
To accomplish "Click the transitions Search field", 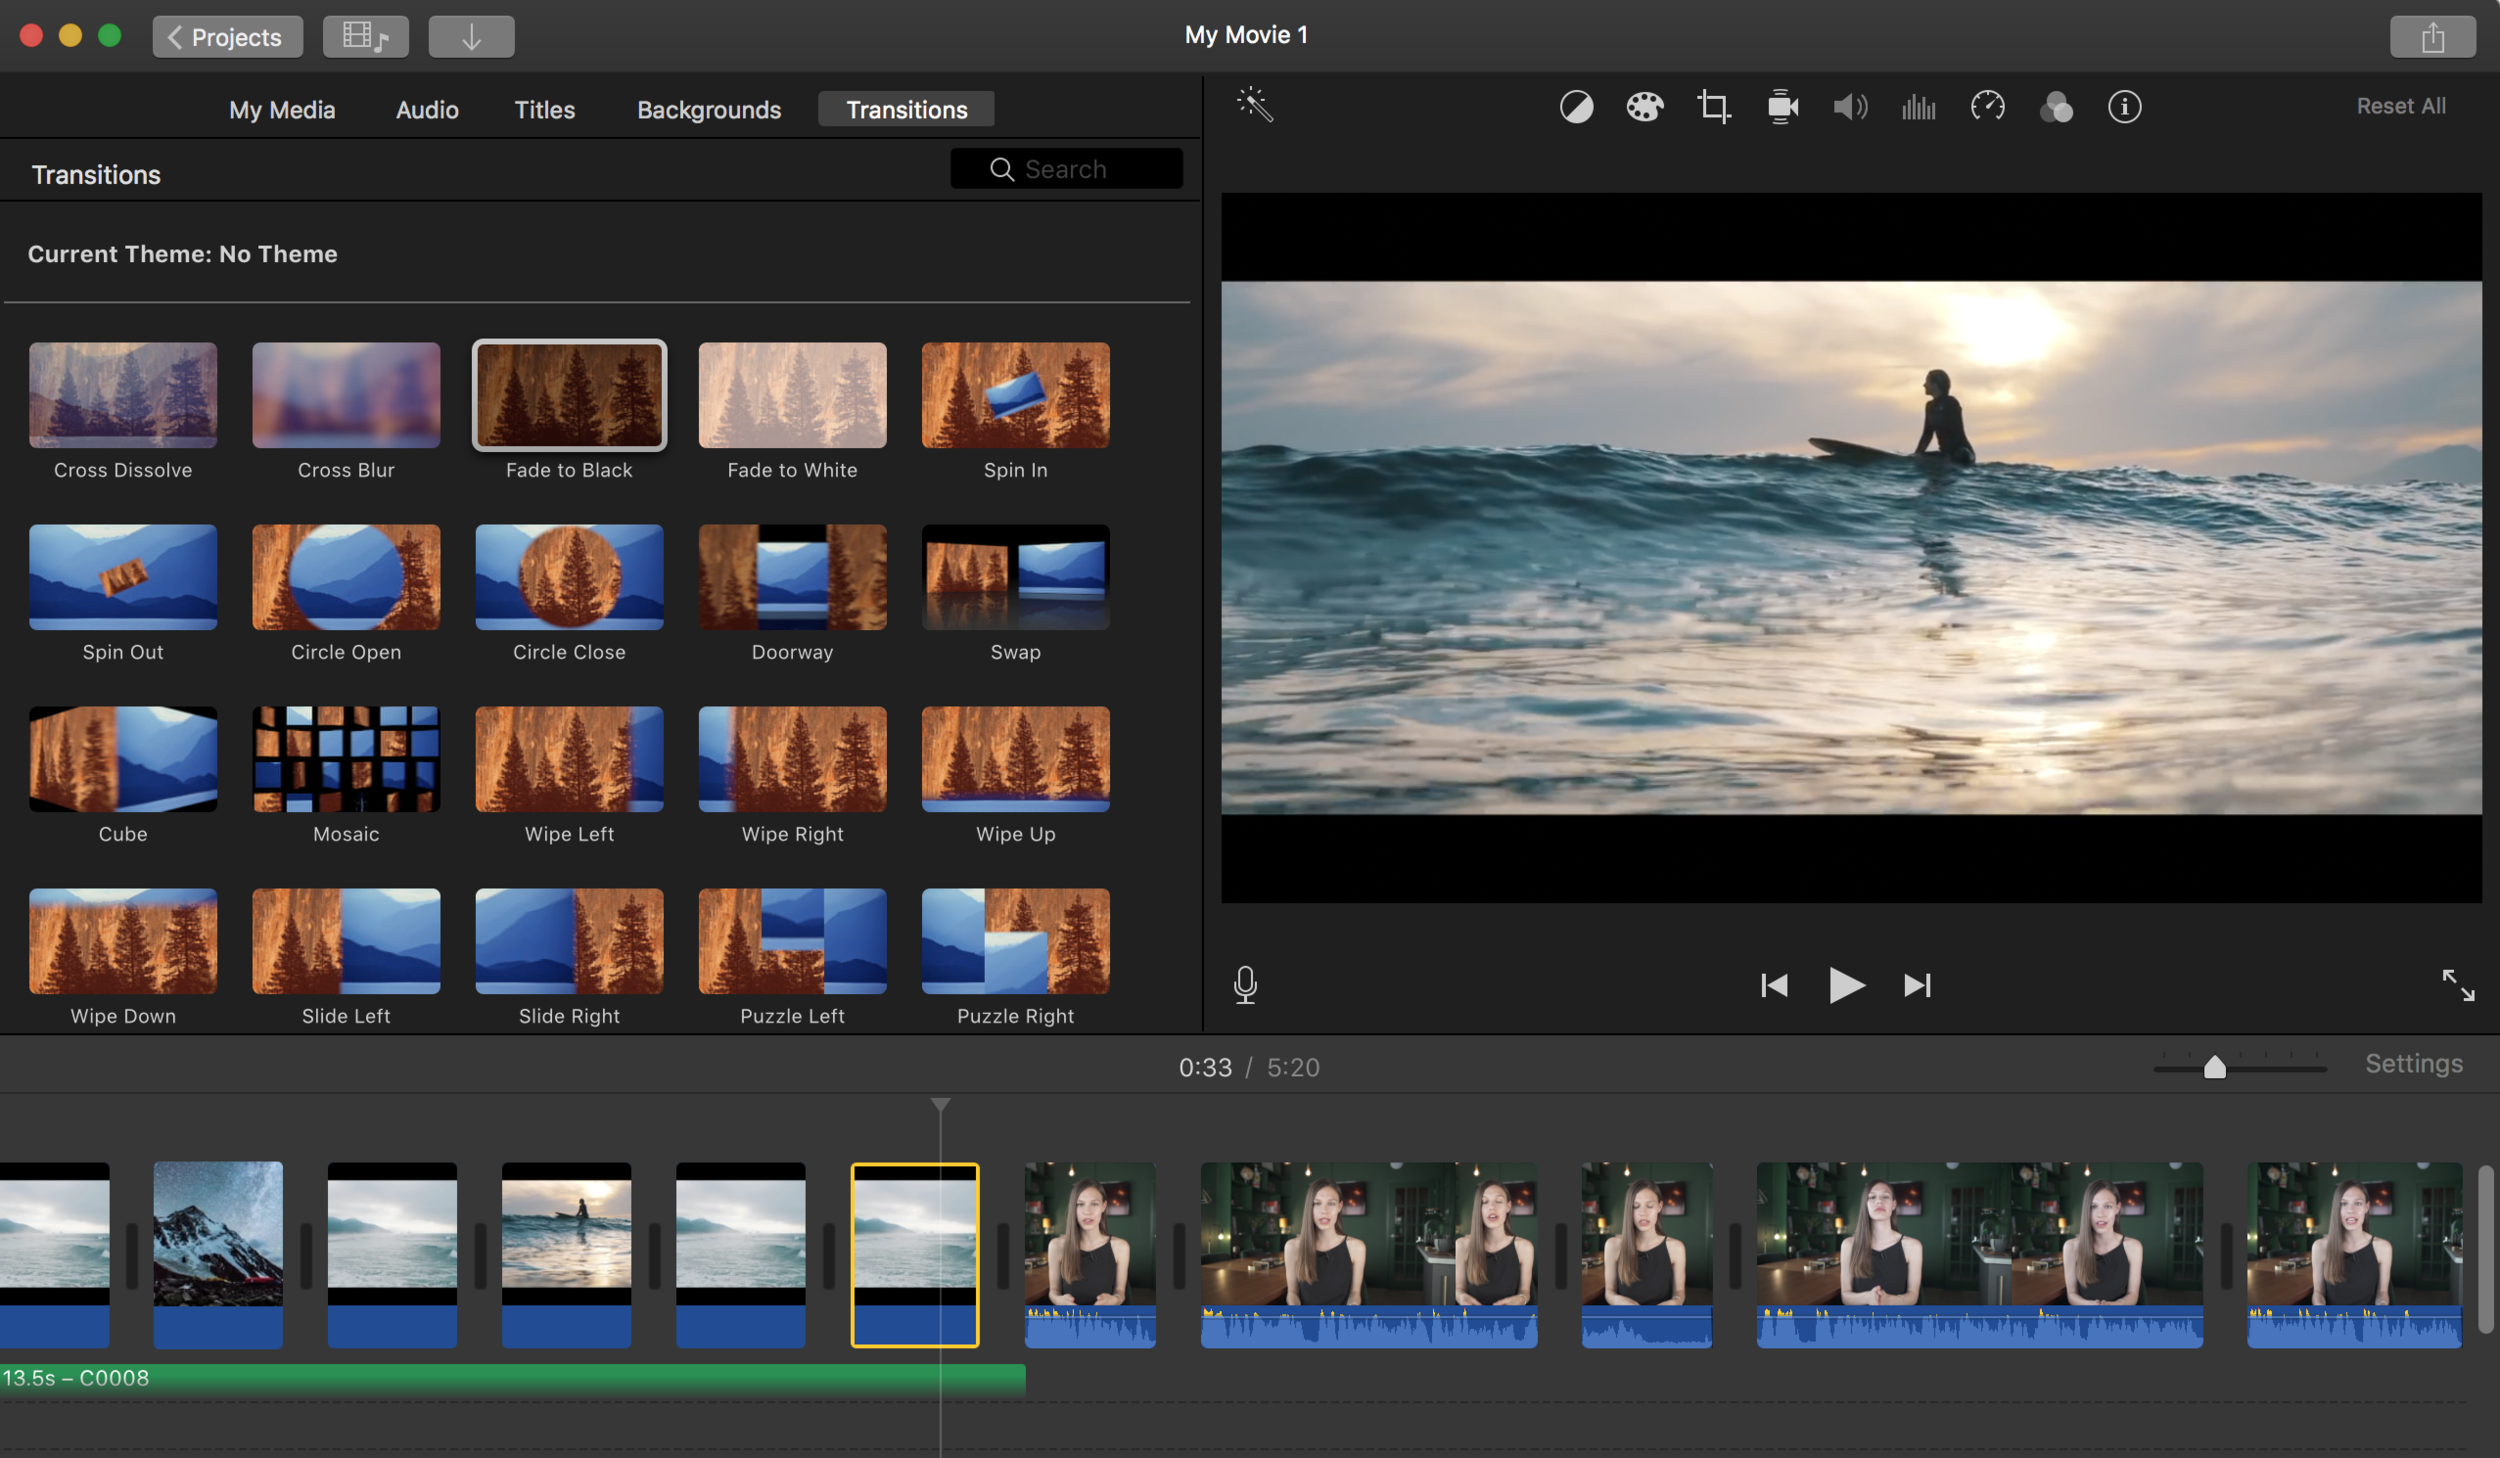I will (1066, 169).
